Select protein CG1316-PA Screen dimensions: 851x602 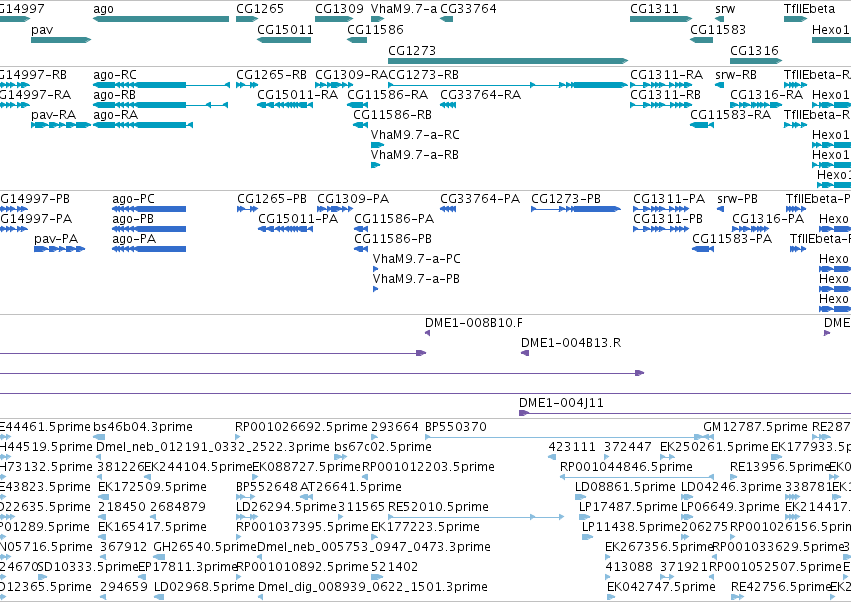(768, 219)
